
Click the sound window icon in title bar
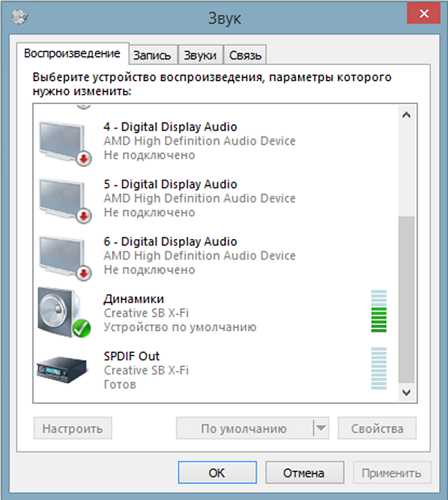click(x=19, y=16)
